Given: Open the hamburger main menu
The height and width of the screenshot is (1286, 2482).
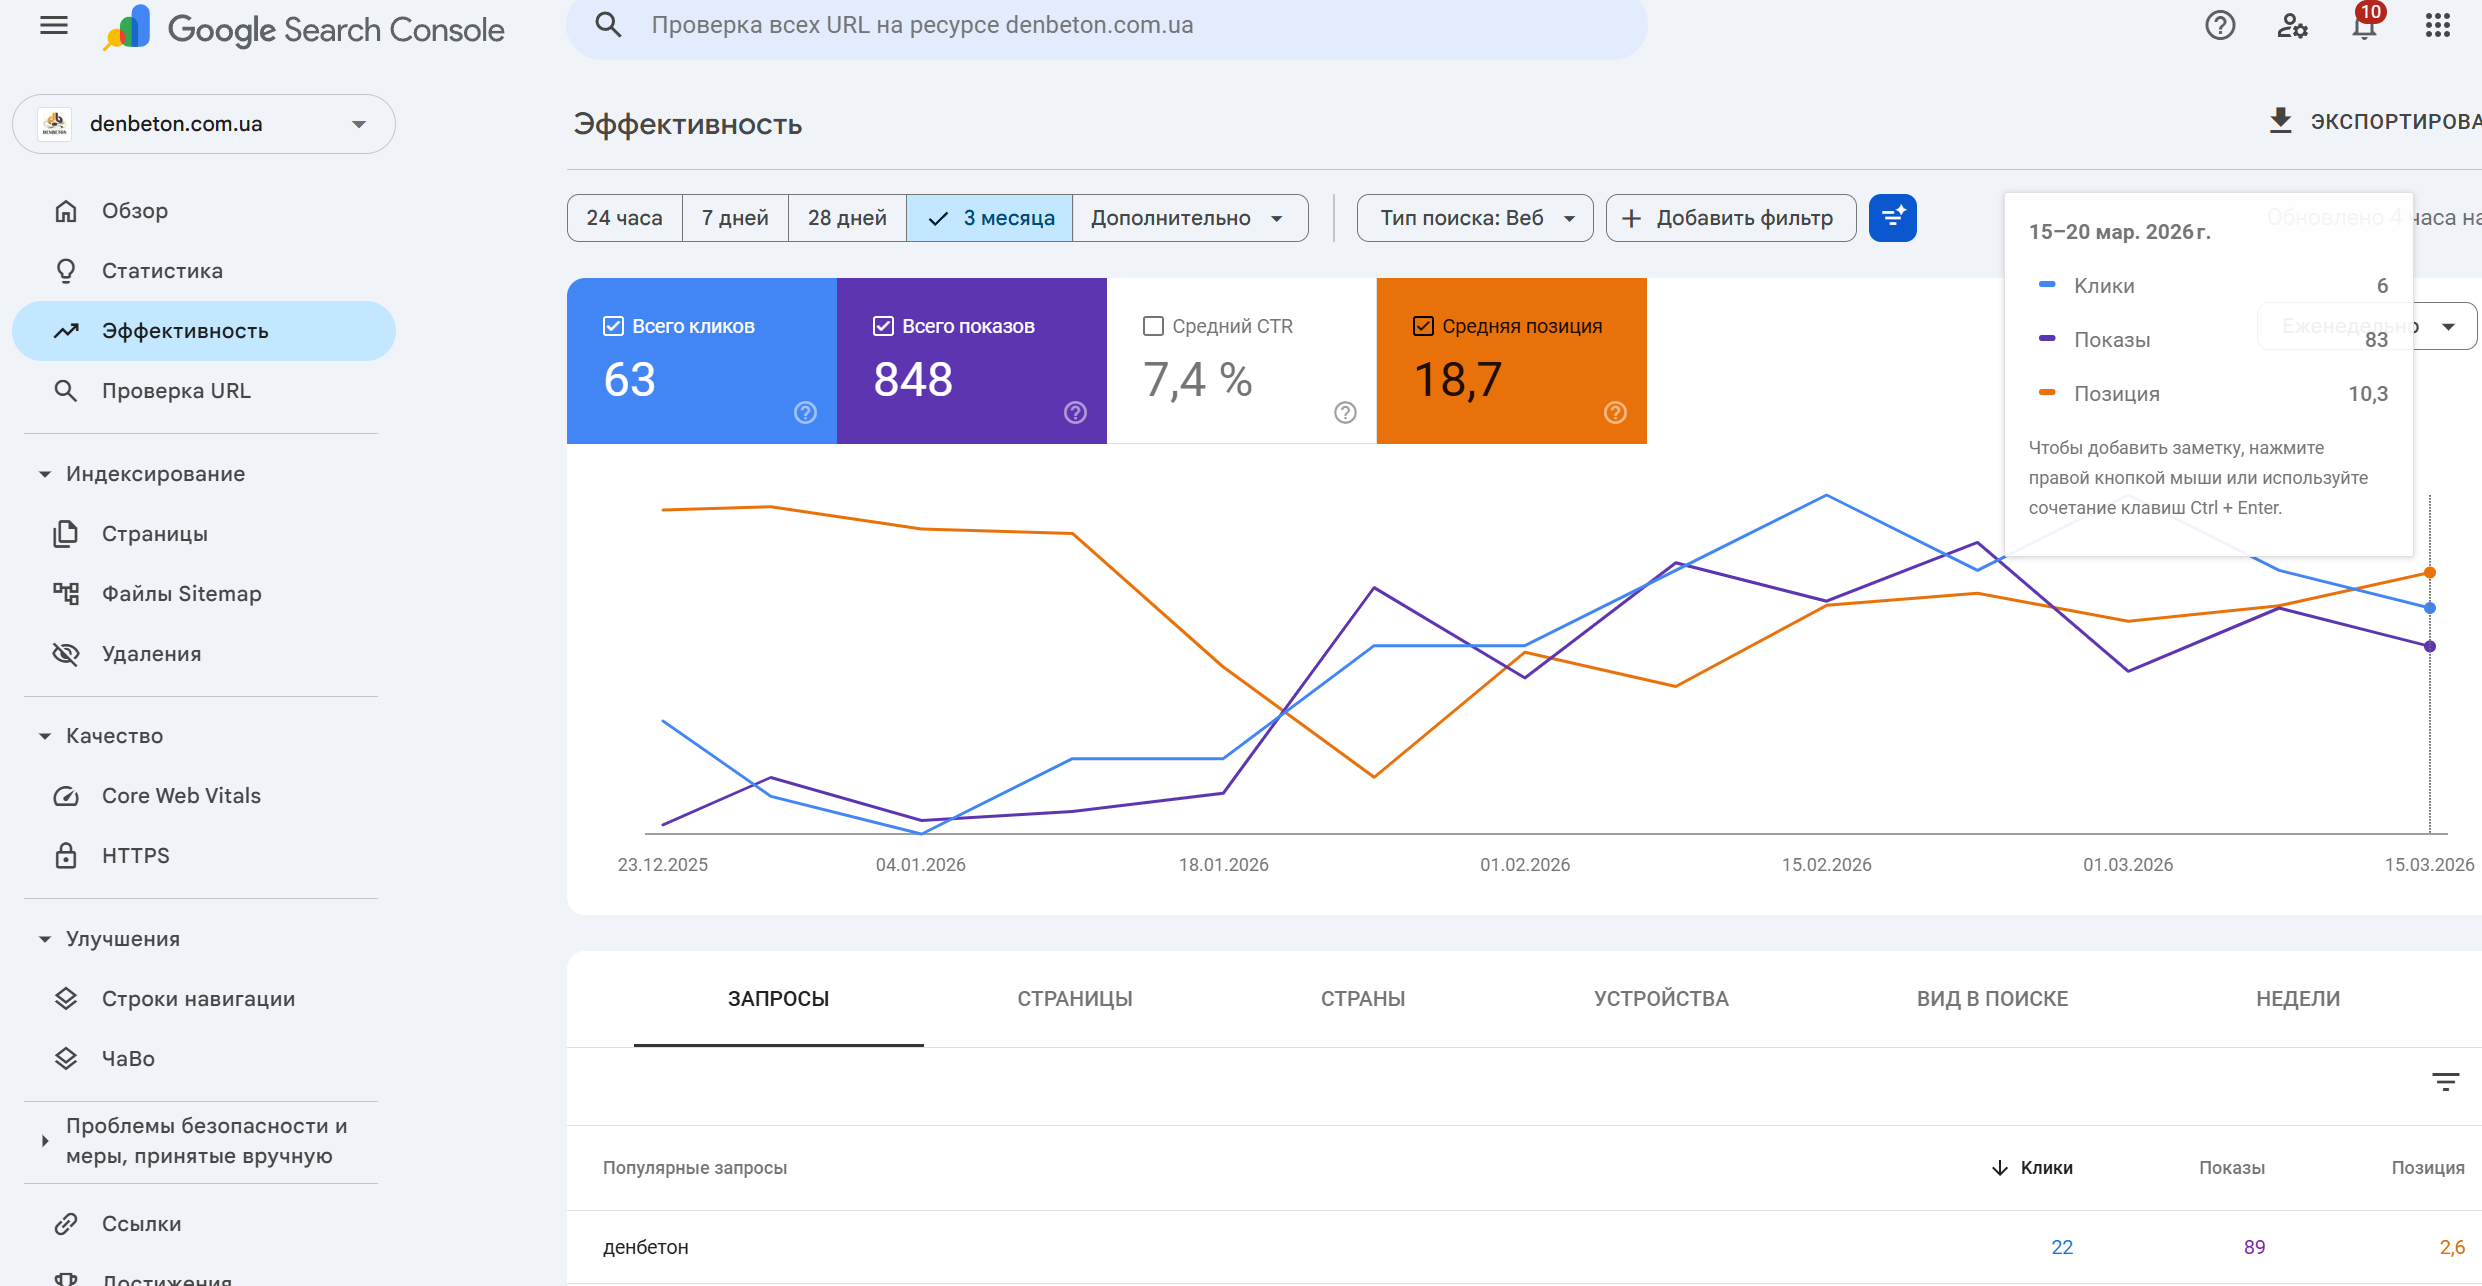Looking at the screenshot, I should [x=54, y=26].
